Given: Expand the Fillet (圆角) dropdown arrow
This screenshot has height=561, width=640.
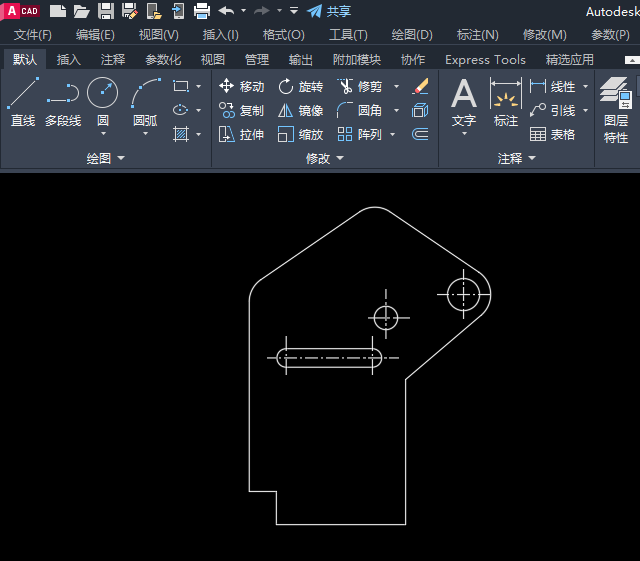Looking at the screenshot, I should coord(396,110).
